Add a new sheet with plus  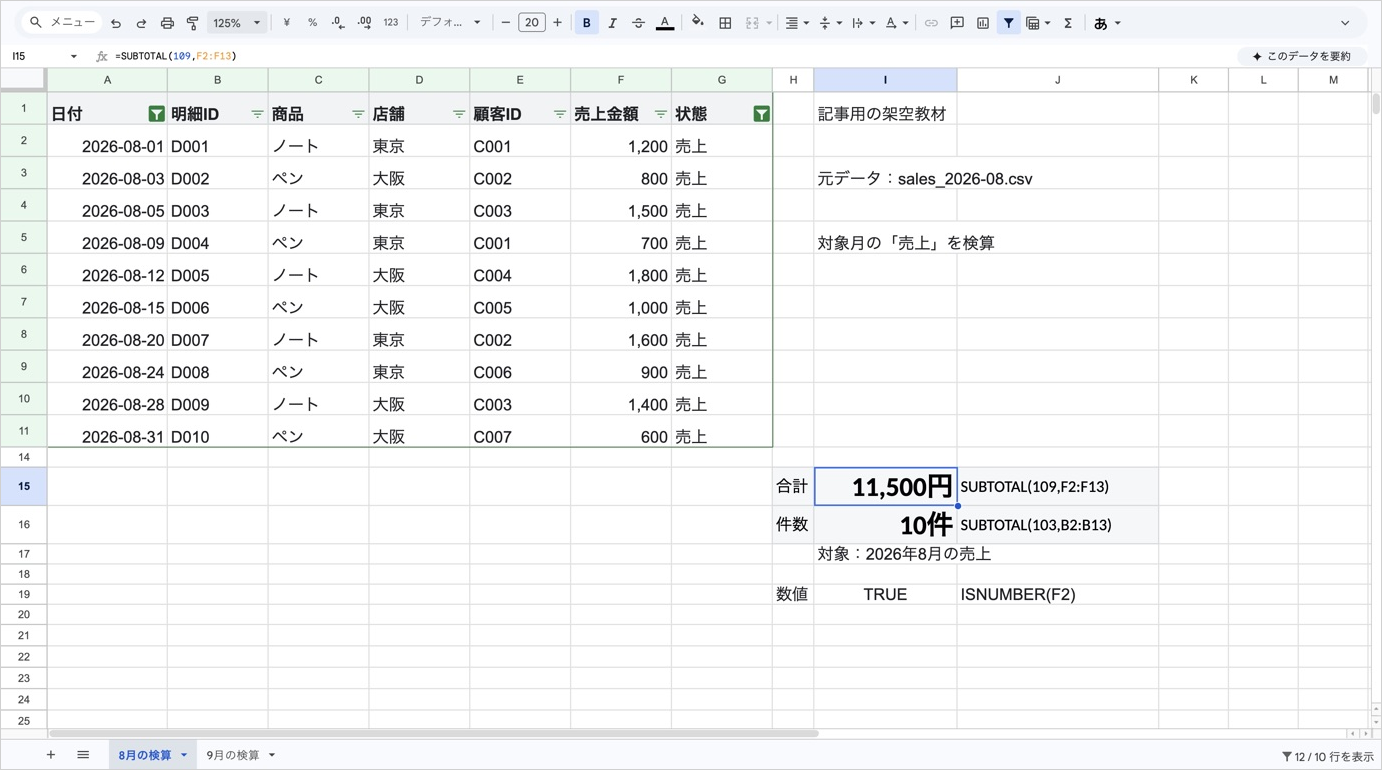[51, 755]
